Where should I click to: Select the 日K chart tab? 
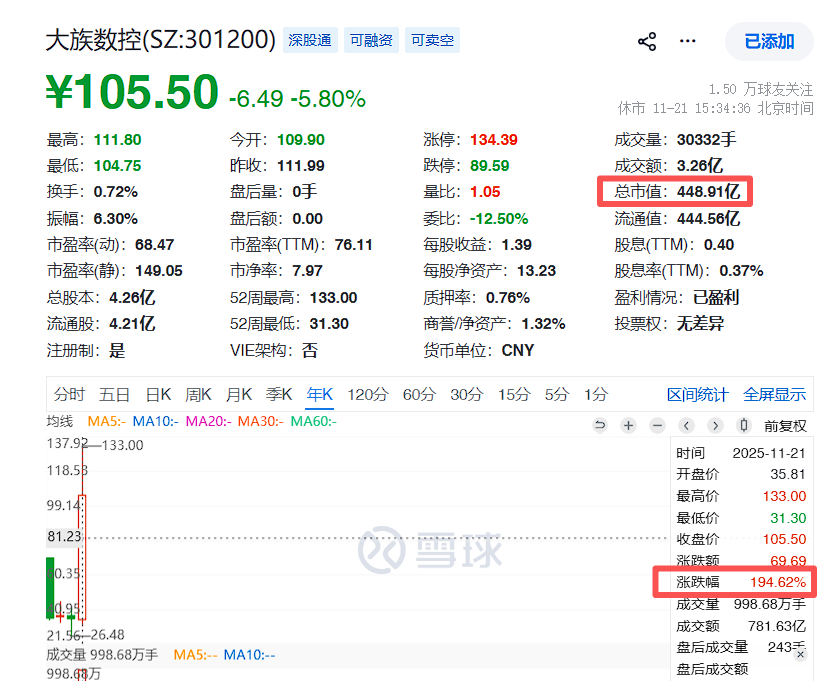158,394
